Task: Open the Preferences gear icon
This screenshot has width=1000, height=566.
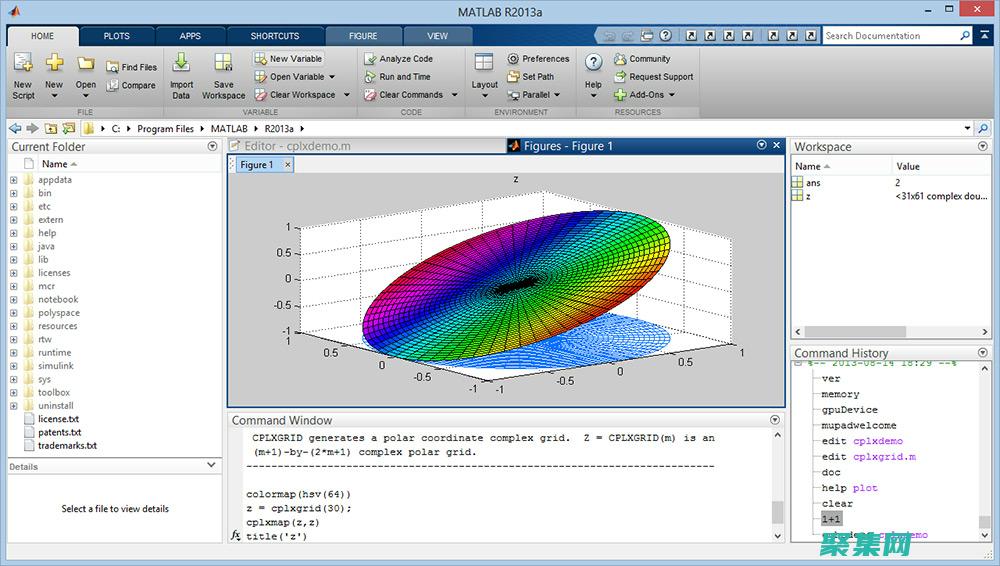Action: click(x=513, y=59)
